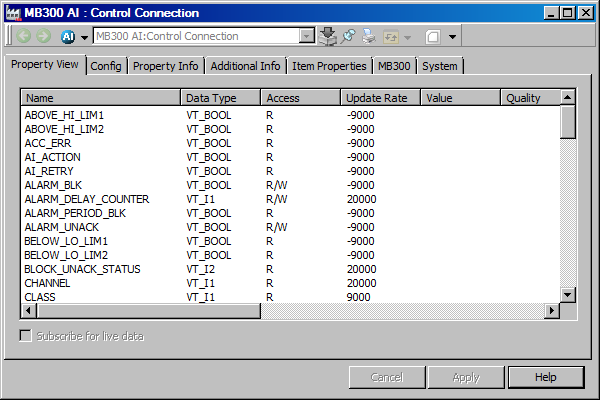
Task: Go to the MB300 tab
Action: pyautogui.click(x=394, y=66)
